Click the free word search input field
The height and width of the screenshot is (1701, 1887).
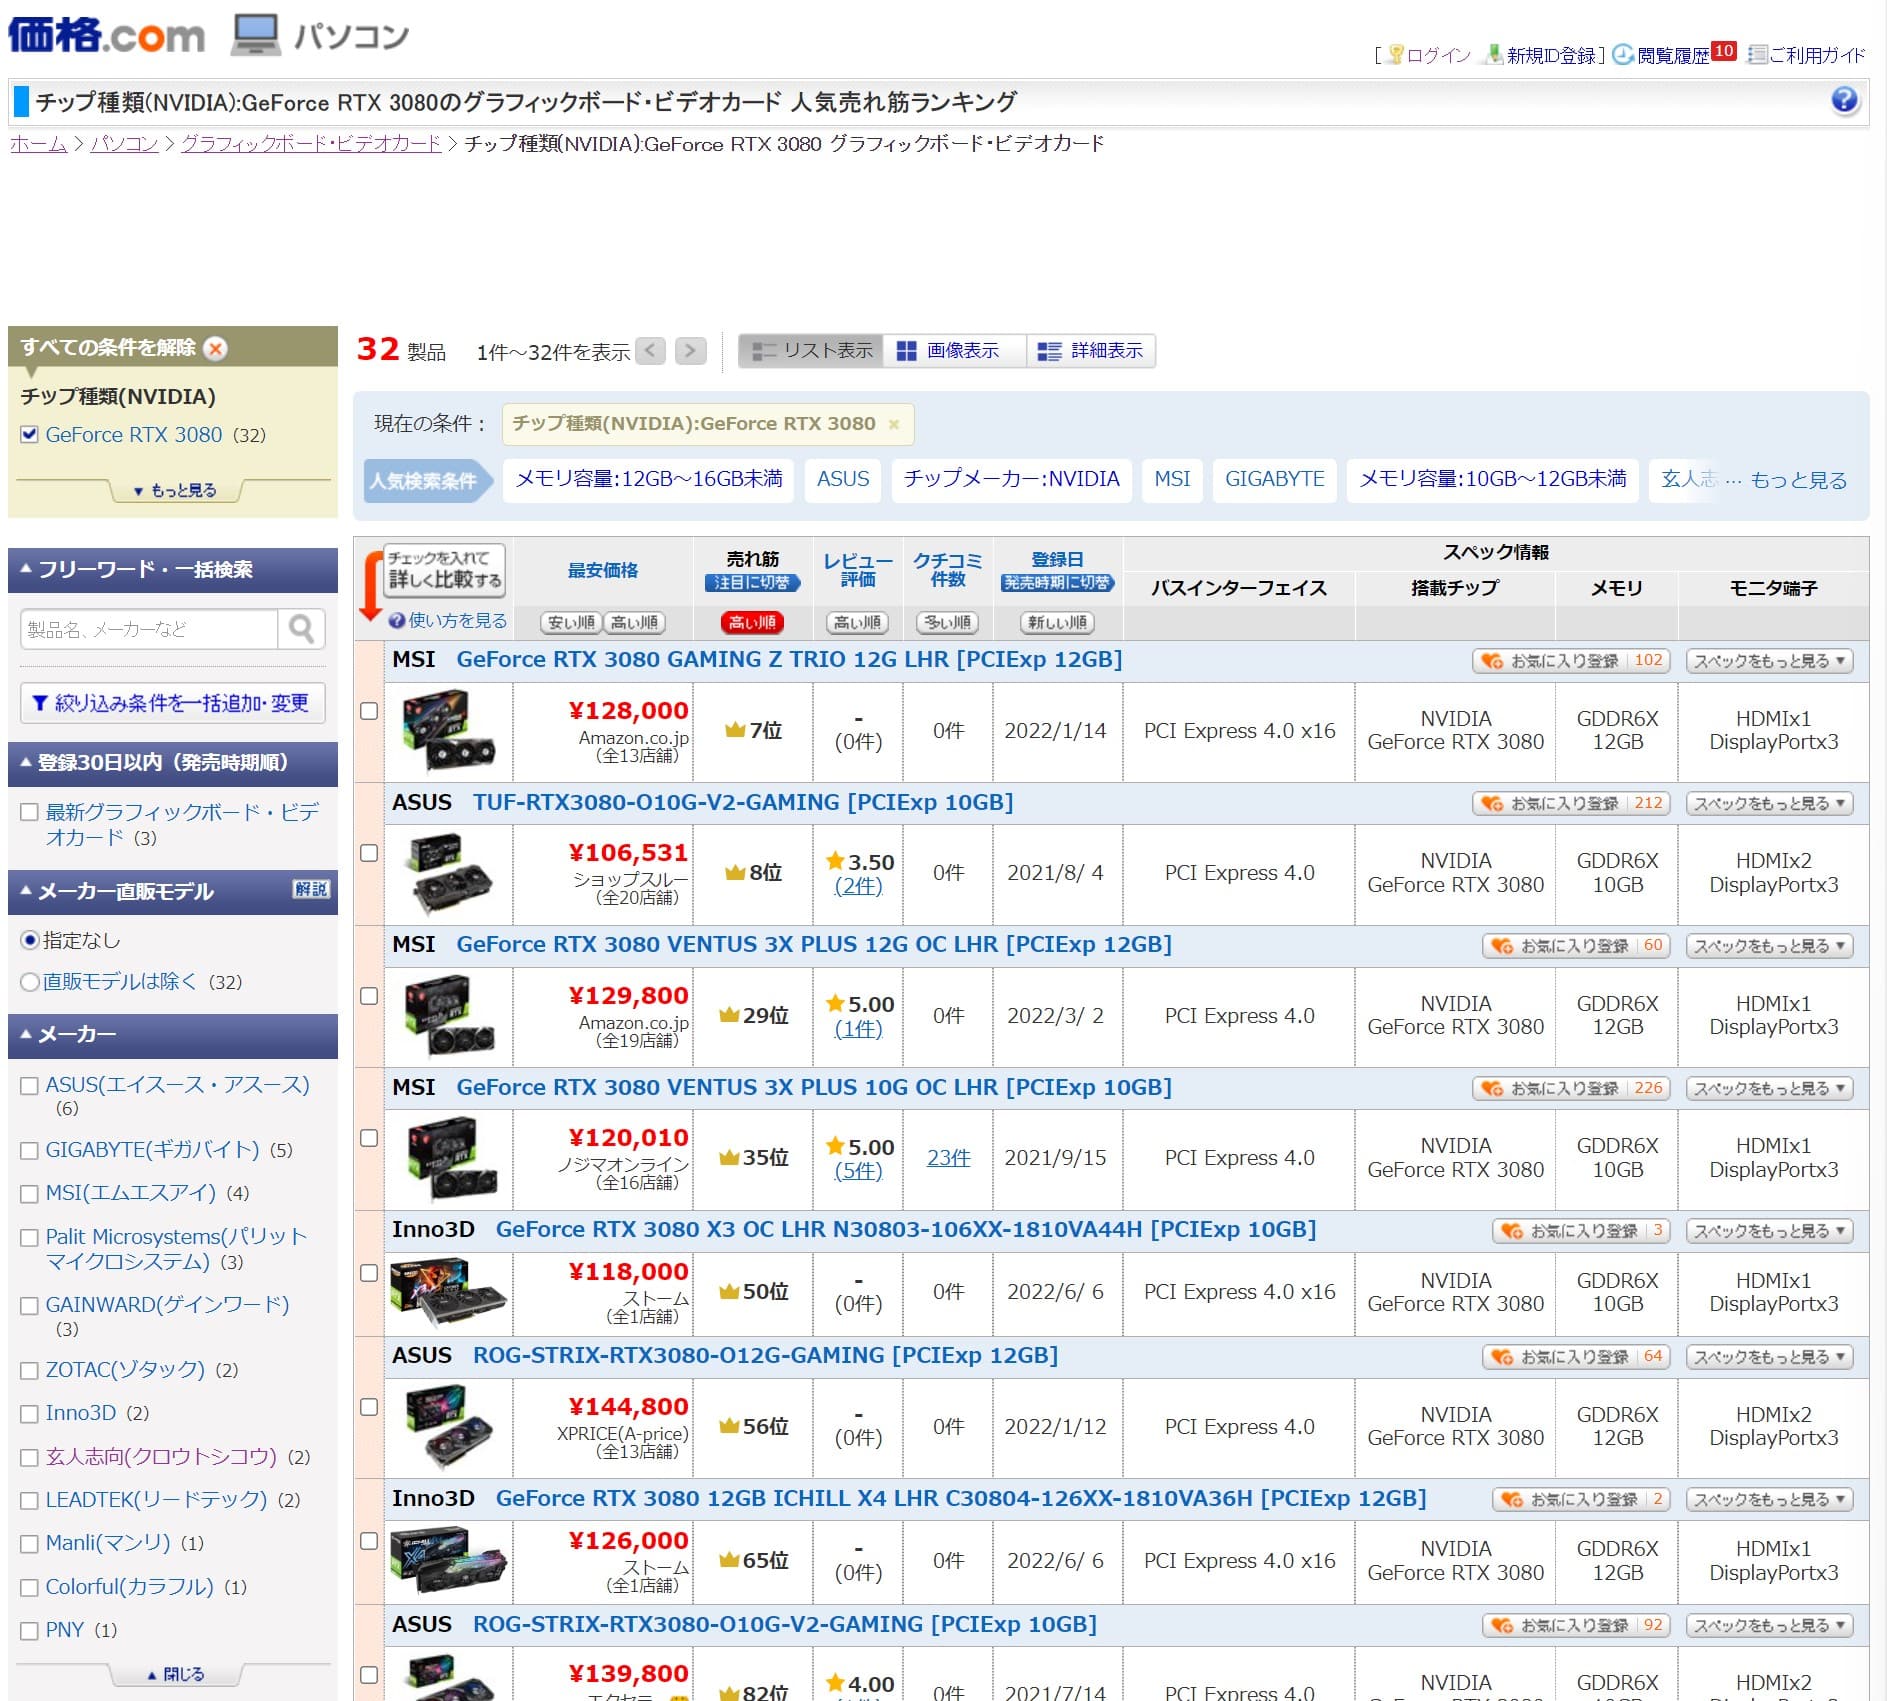(148, 629)
